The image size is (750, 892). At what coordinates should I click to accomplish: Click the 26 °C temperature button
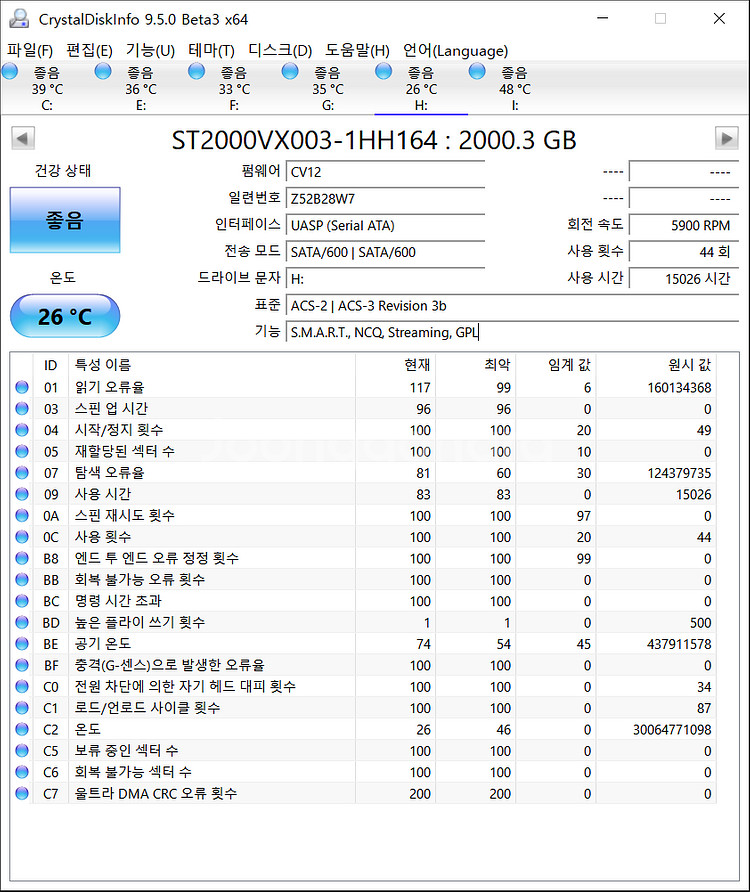65,316
